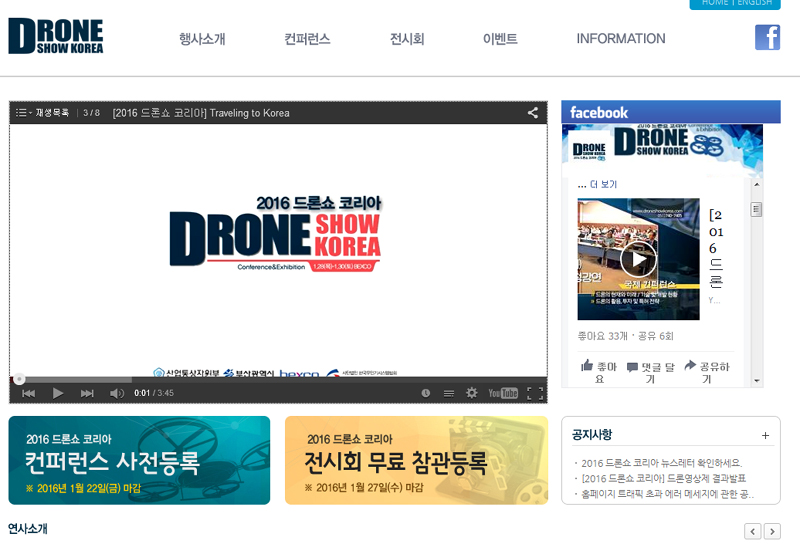Open the INFORMATION menu
800x544 pixels.
pyautogui.click(x=620, y=39)
